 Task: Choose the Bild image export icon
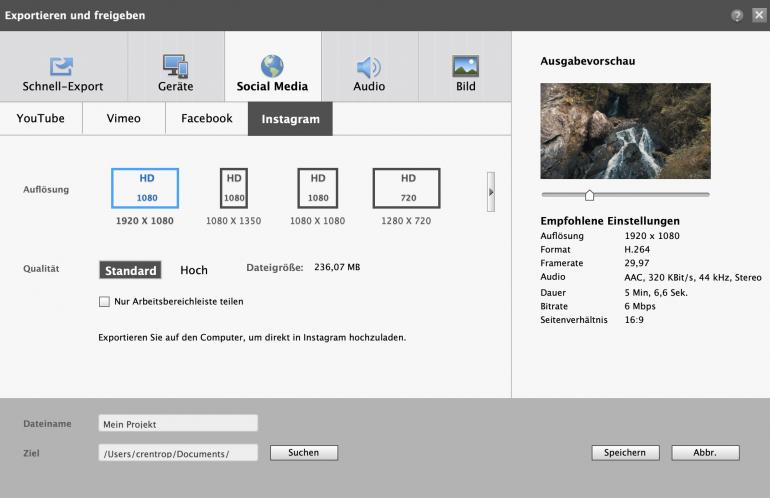[466, 66]
